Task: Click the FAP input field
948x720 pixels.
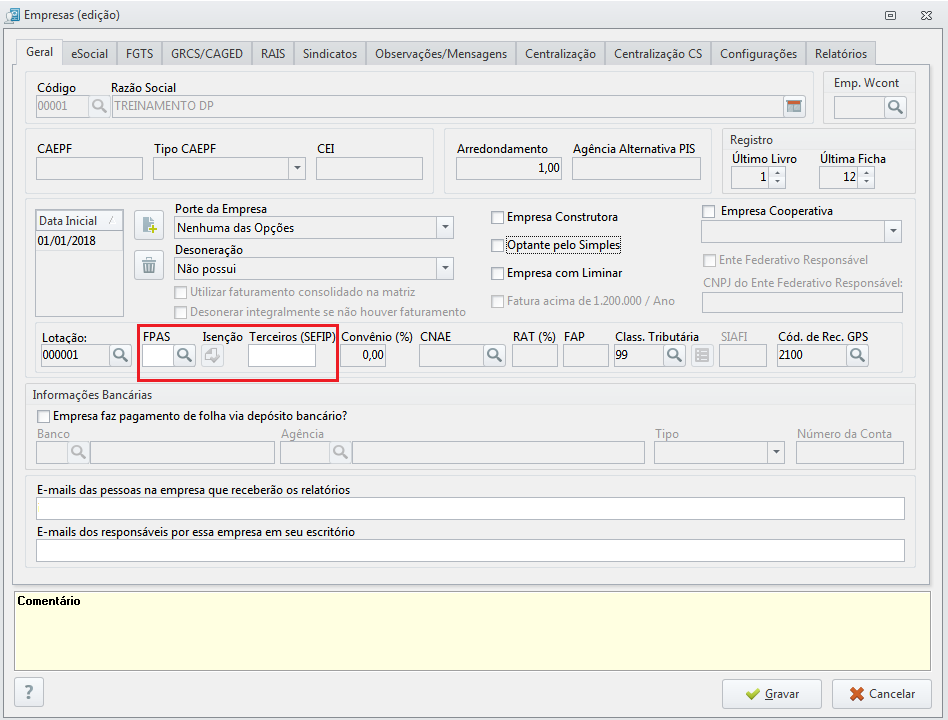Action: coord(586,355)
